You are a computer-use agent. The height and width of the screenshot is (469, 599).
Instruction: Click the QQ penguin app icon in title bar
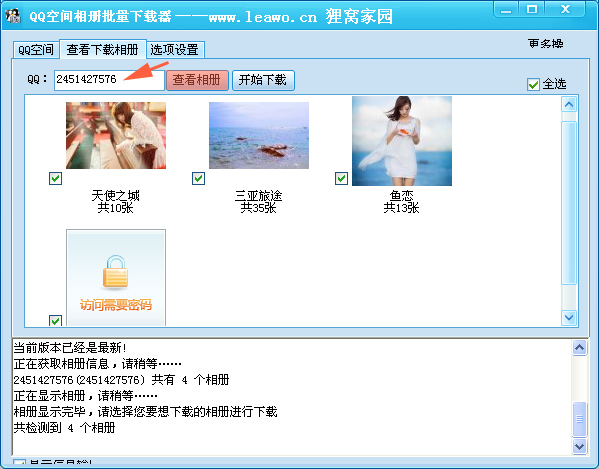[x=13, y=15]
